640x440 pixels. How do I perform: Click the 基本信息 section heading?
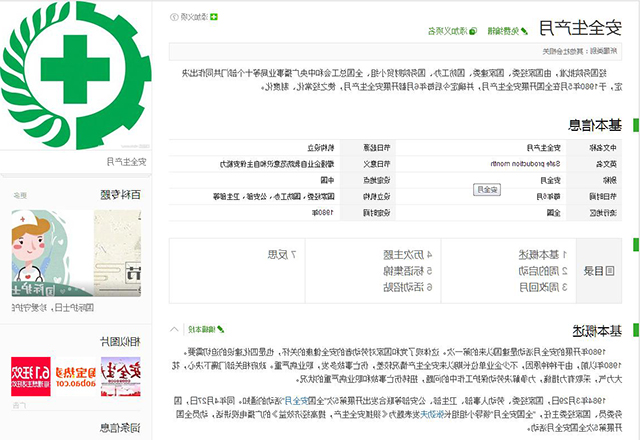(x=595, y=125)
